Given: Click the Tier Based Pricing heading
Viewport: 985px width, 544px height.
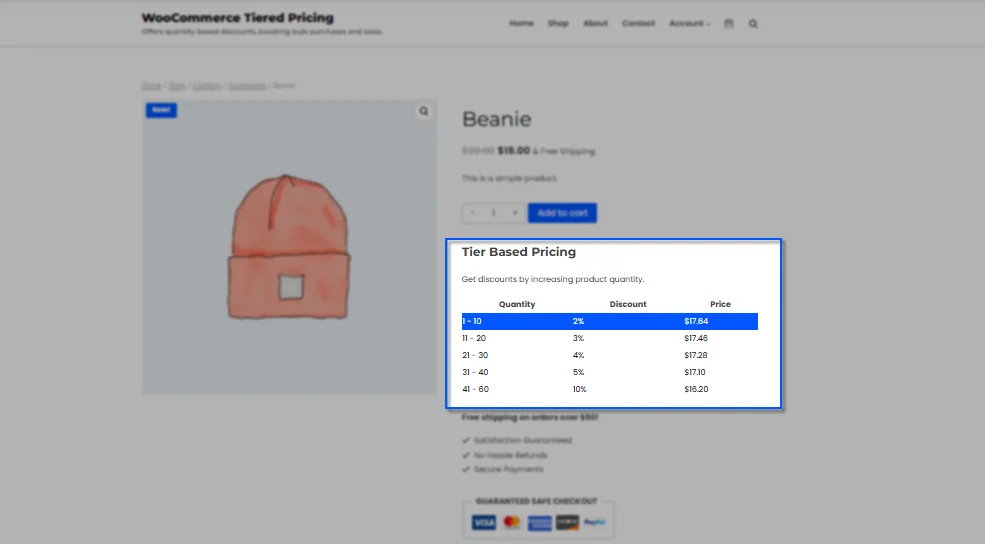Looking at the screenshot, I should pos(519,252).
